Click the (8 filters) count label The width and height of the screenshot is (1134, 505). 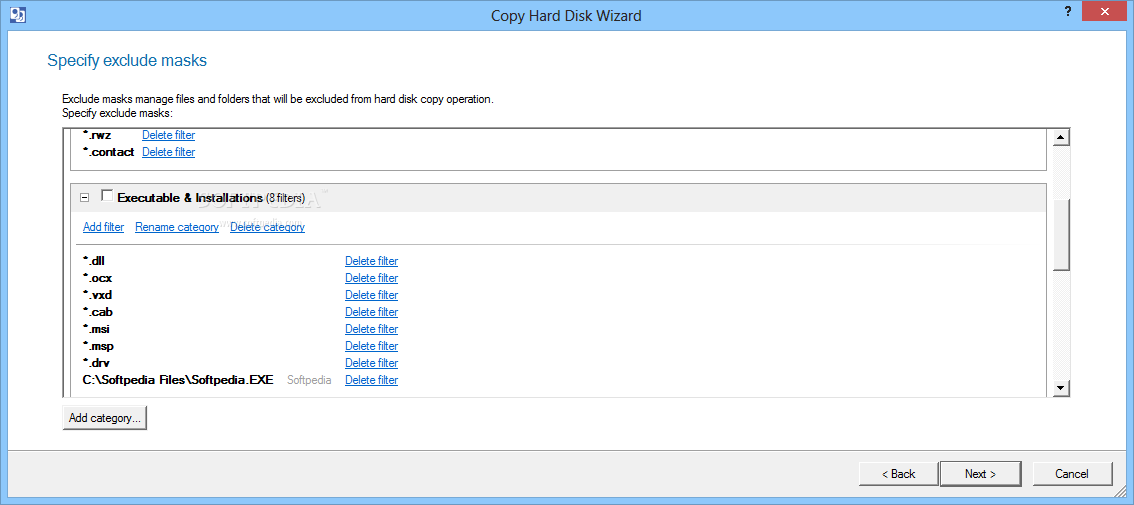[286, 198]
